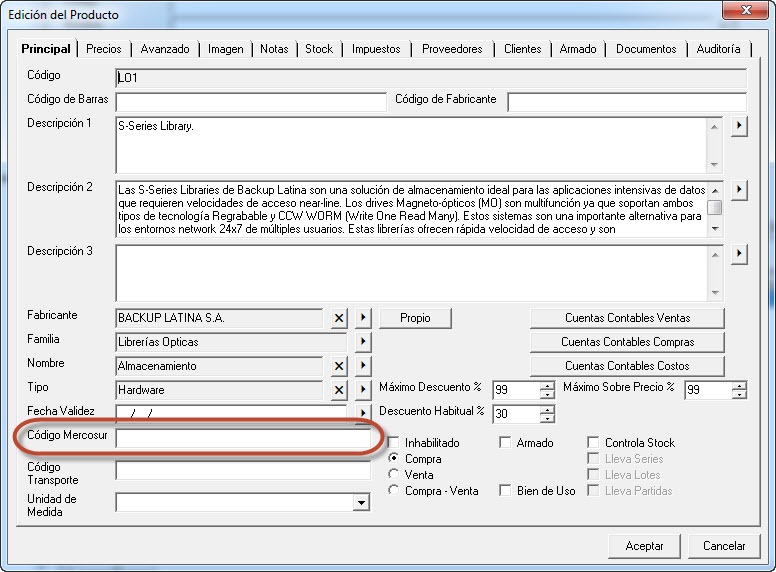
Task: Click inside Descripción 3 text area
Action: [x=412, y=273]
